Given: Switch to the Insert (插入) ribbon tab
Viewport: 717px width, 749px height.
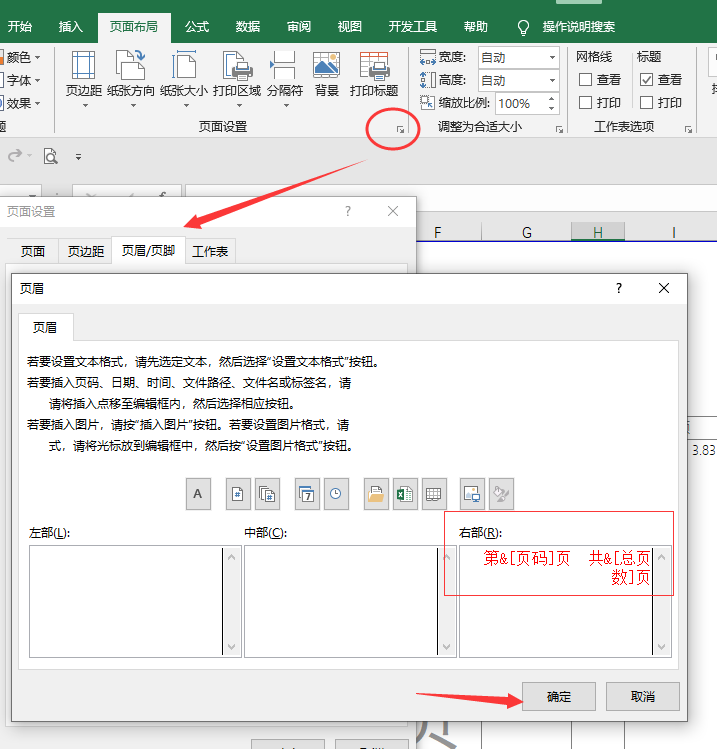Looking at the screenshot, I should (71, 27).
